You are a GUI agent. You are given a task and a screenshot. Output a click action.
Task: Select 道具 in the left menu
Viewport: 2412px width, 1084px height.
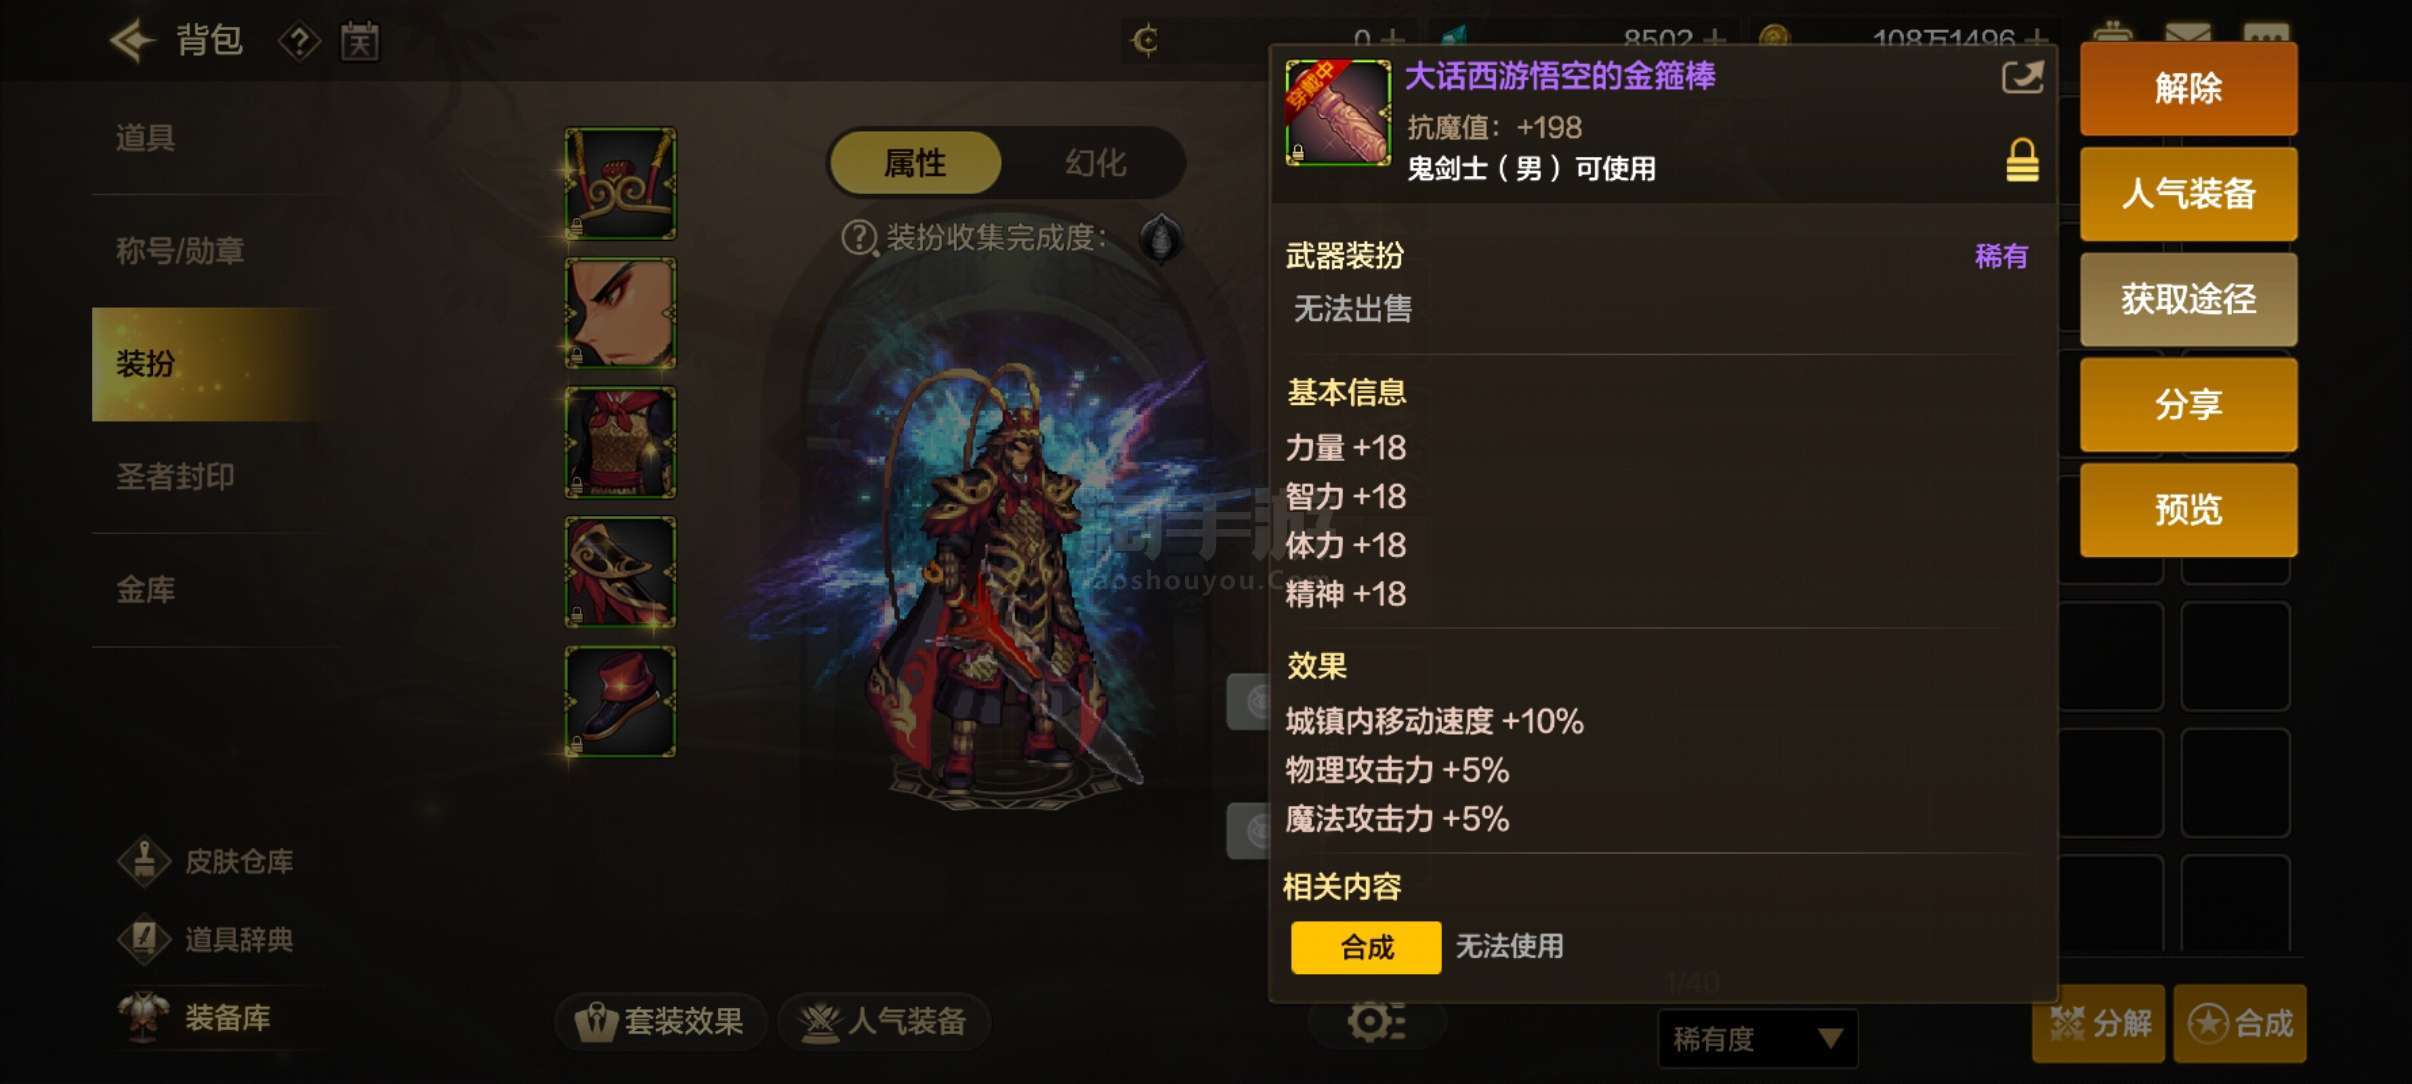[146, 137]
